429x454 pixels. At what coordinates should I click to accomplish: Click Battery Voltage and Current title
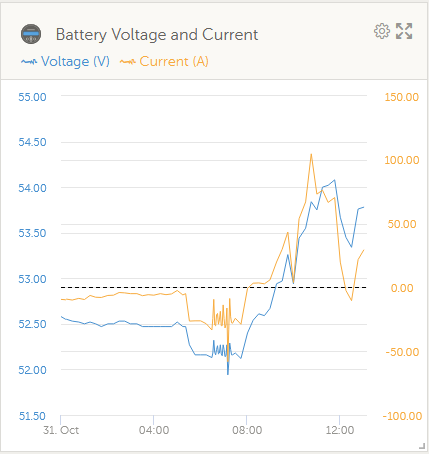pyautogui.click(x=157, y=34)
